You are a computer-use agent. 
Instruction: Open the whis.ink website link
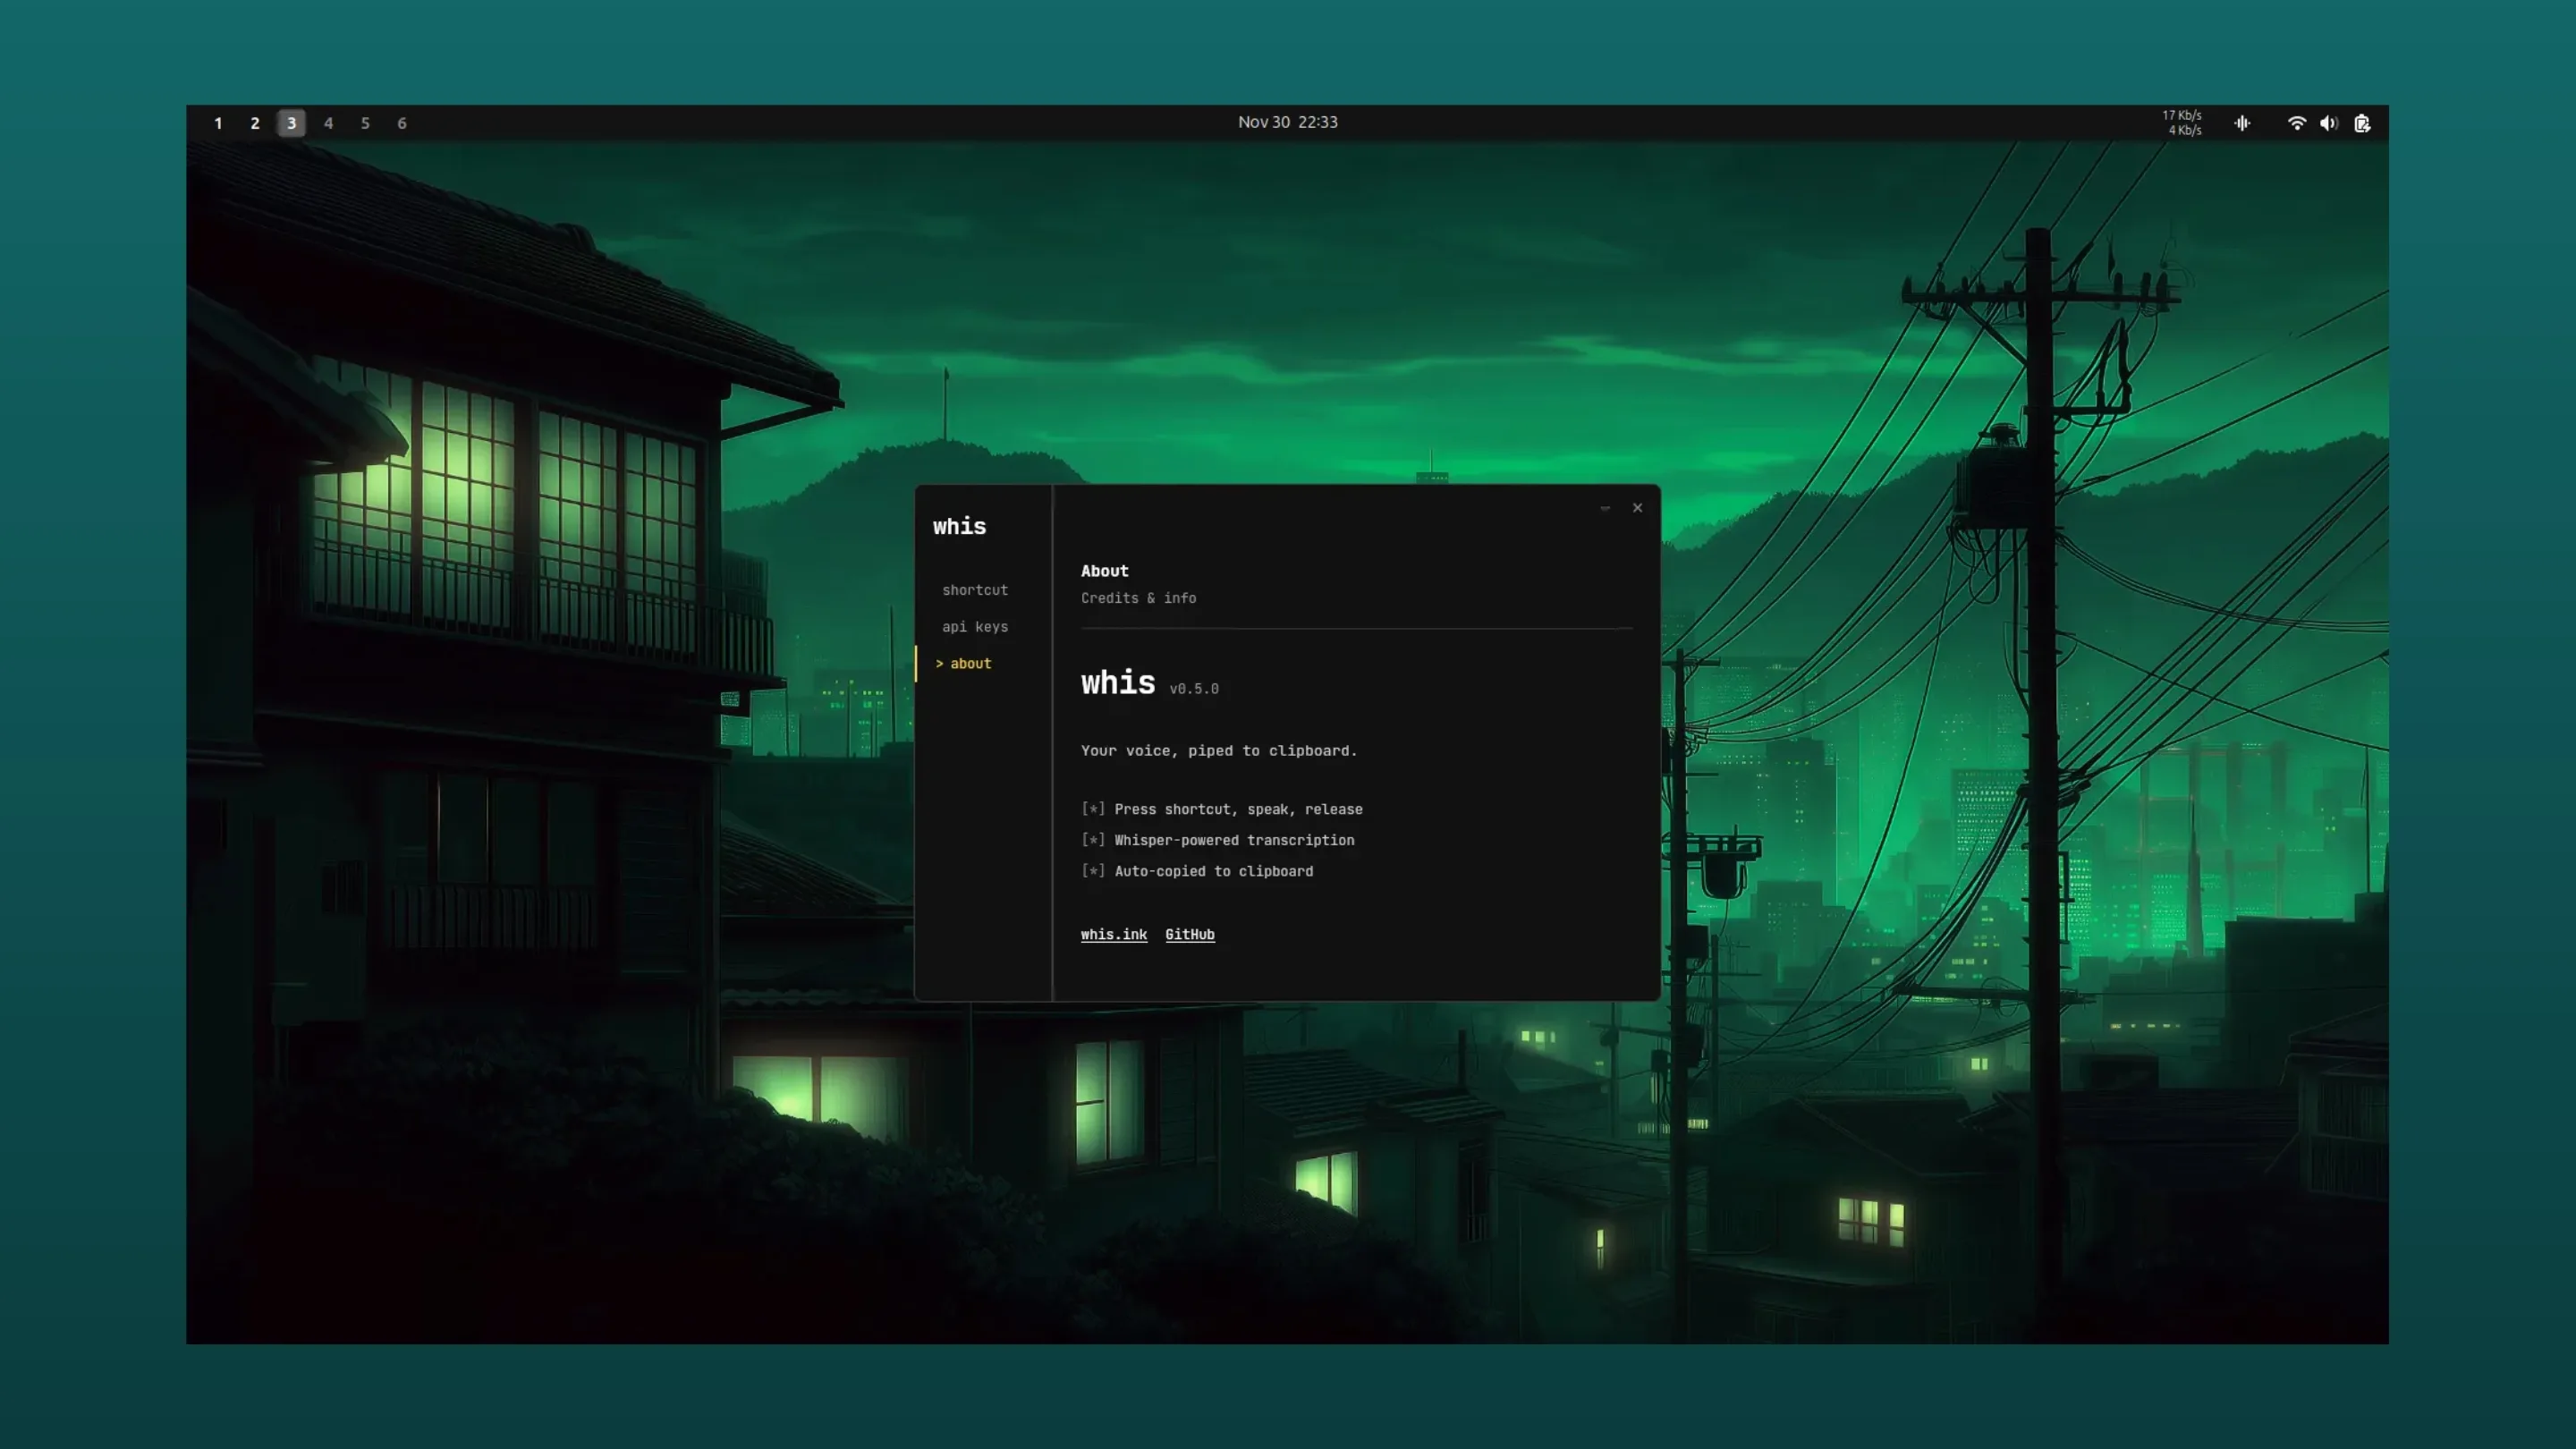(1113, 934)
